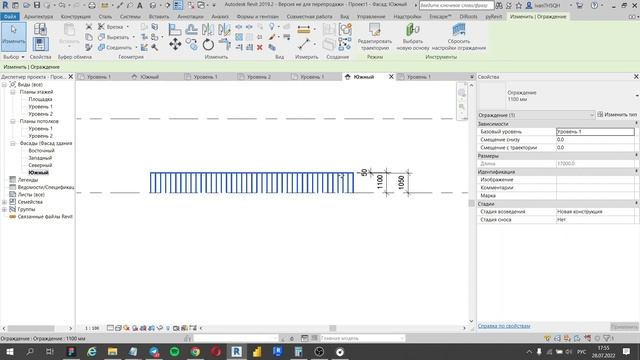Open the Ограждение (1) filter dropdown
The width and height of the screenshot is (640, 360).
click(536, 115)
